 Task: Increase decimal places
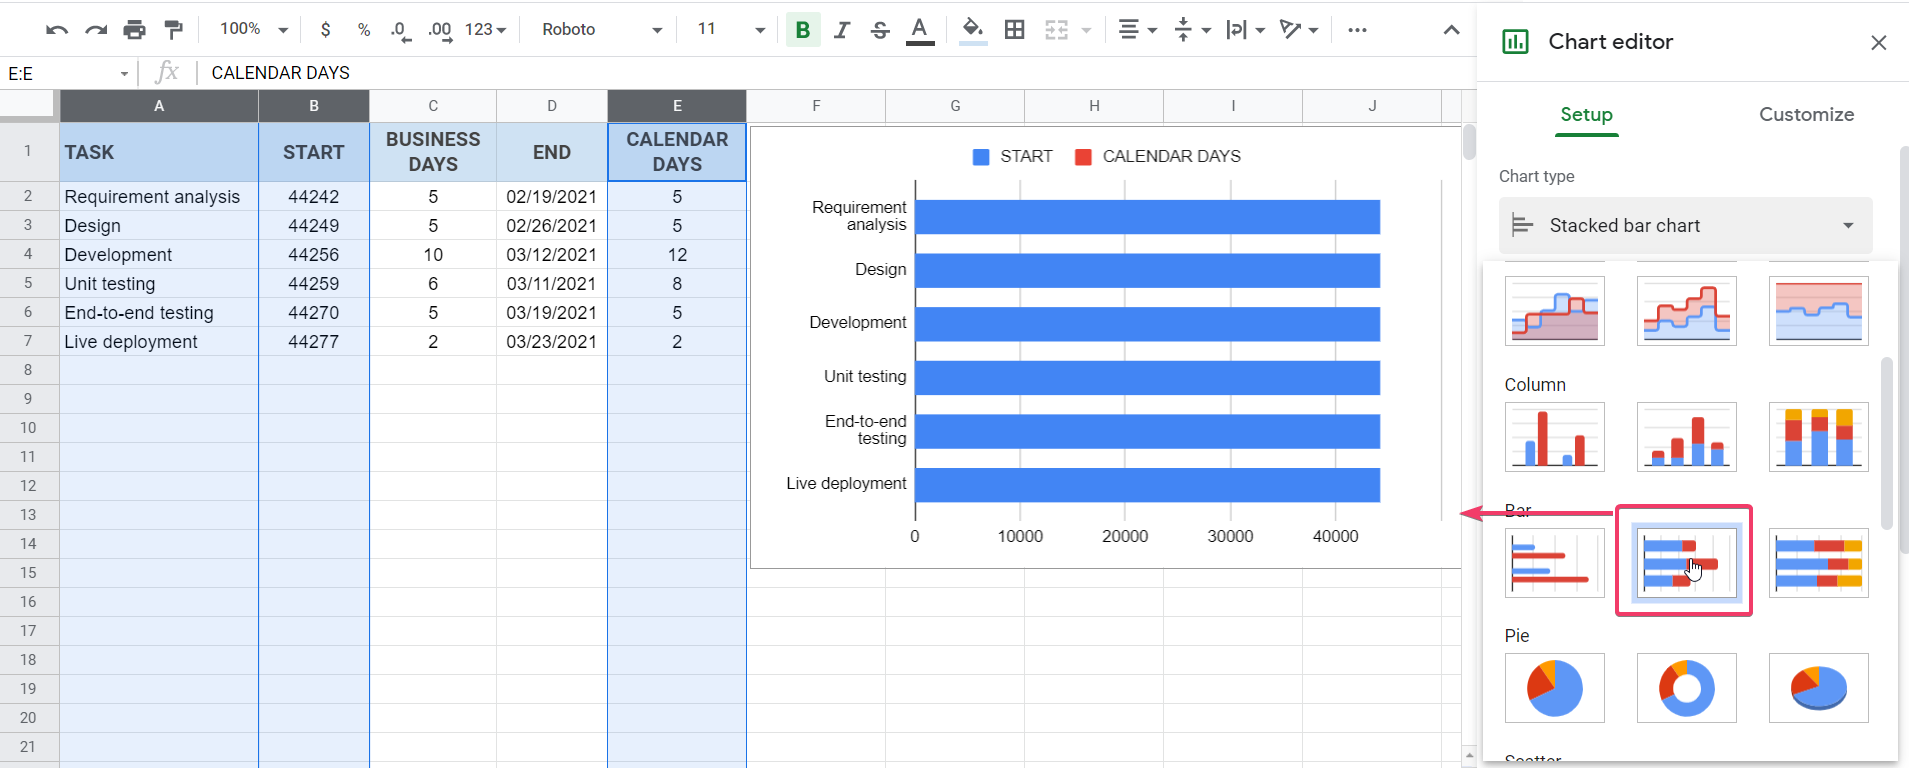tap(440, 30)
